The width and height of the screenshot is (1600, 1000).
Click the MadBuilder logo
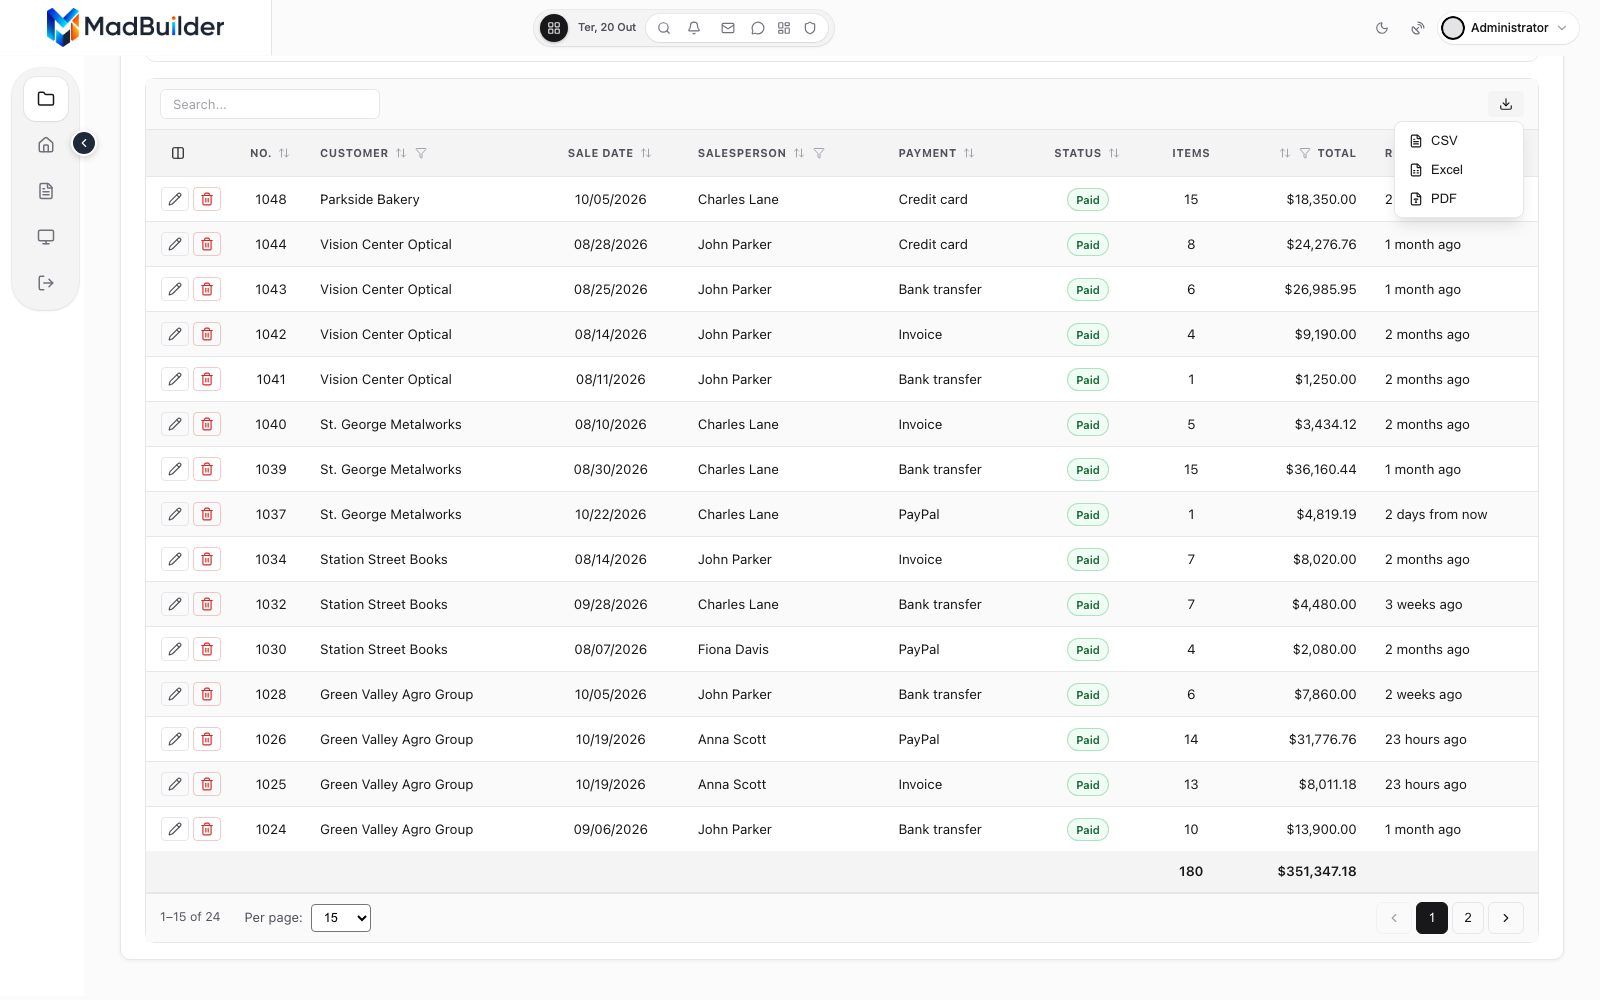pos(135,27)
